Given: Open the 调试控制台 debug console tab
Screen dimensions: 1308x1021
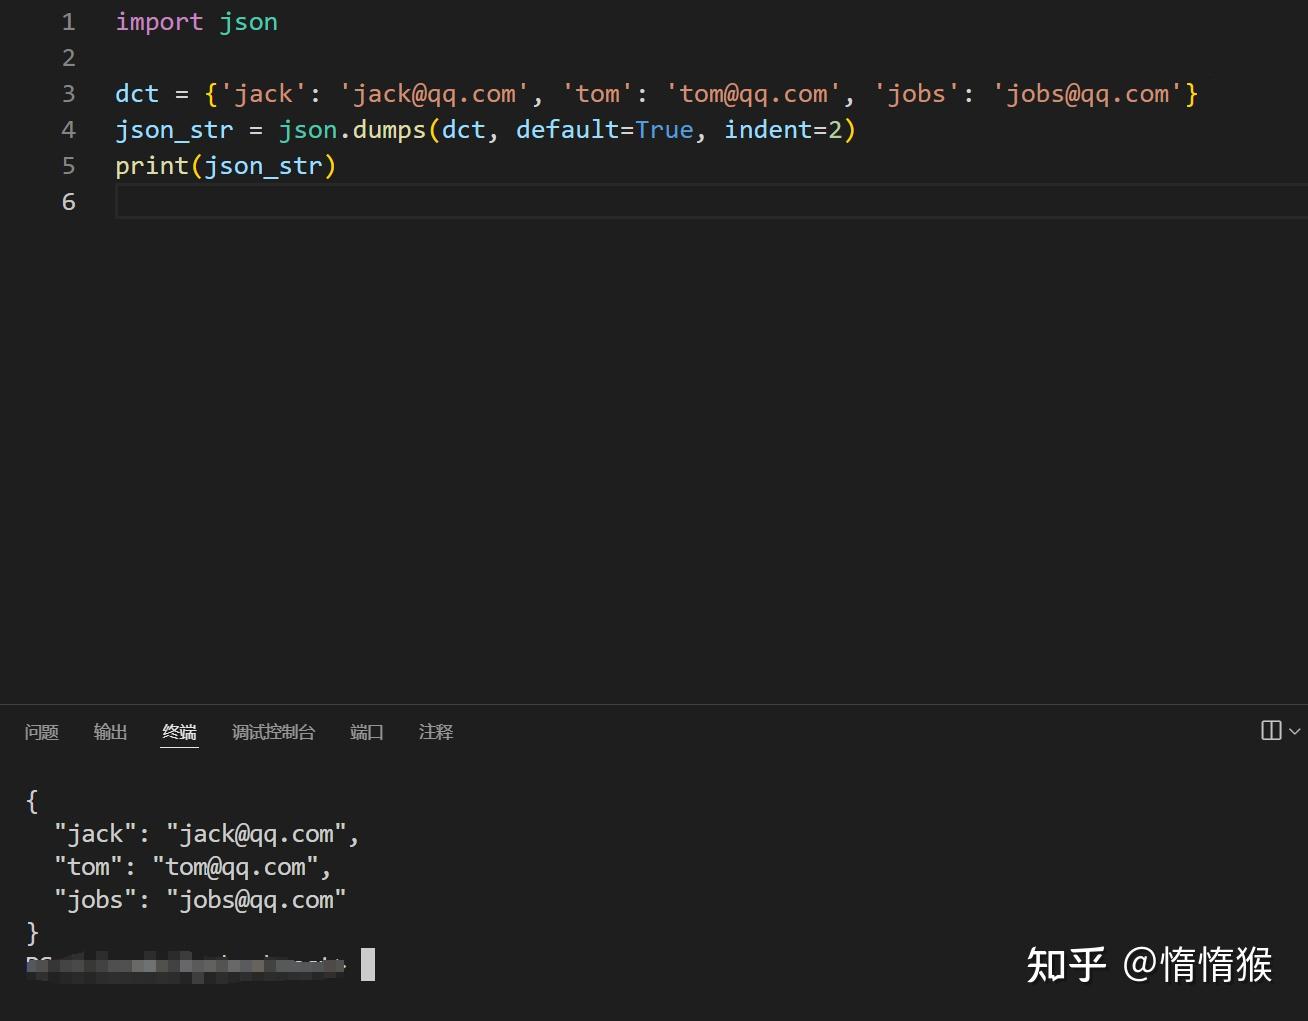Looking at the screenshot, I should tap(273, 733).
